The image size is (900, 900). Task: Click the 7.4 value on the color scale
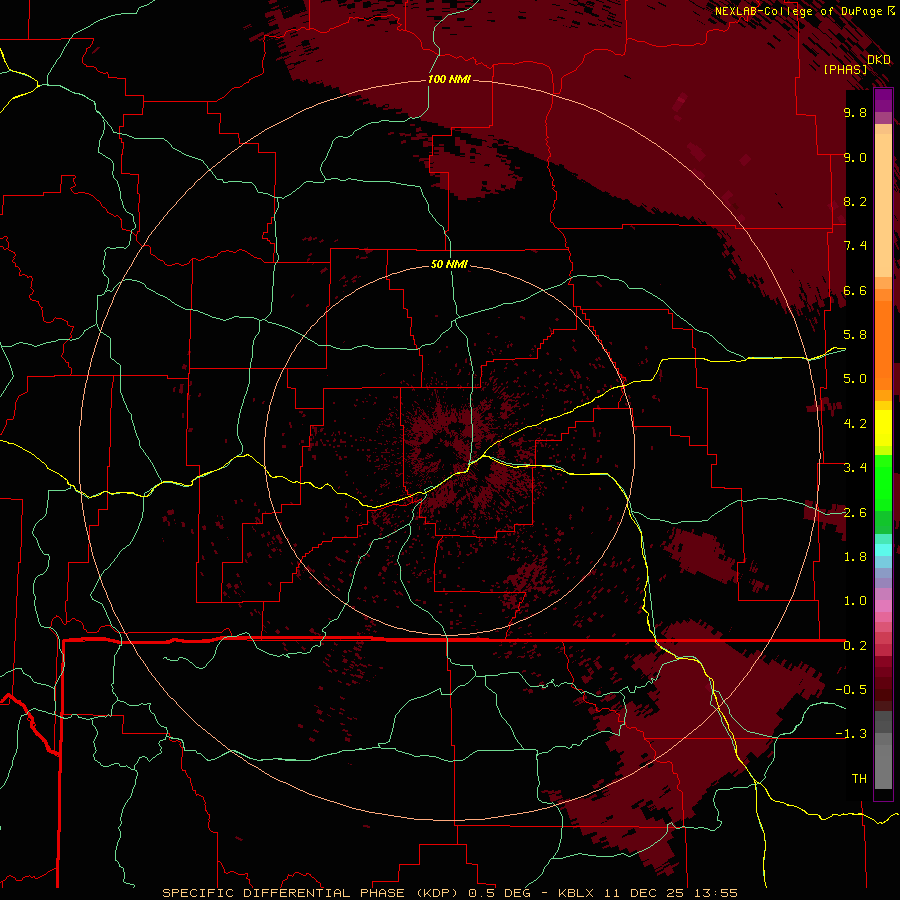point(855,246)
